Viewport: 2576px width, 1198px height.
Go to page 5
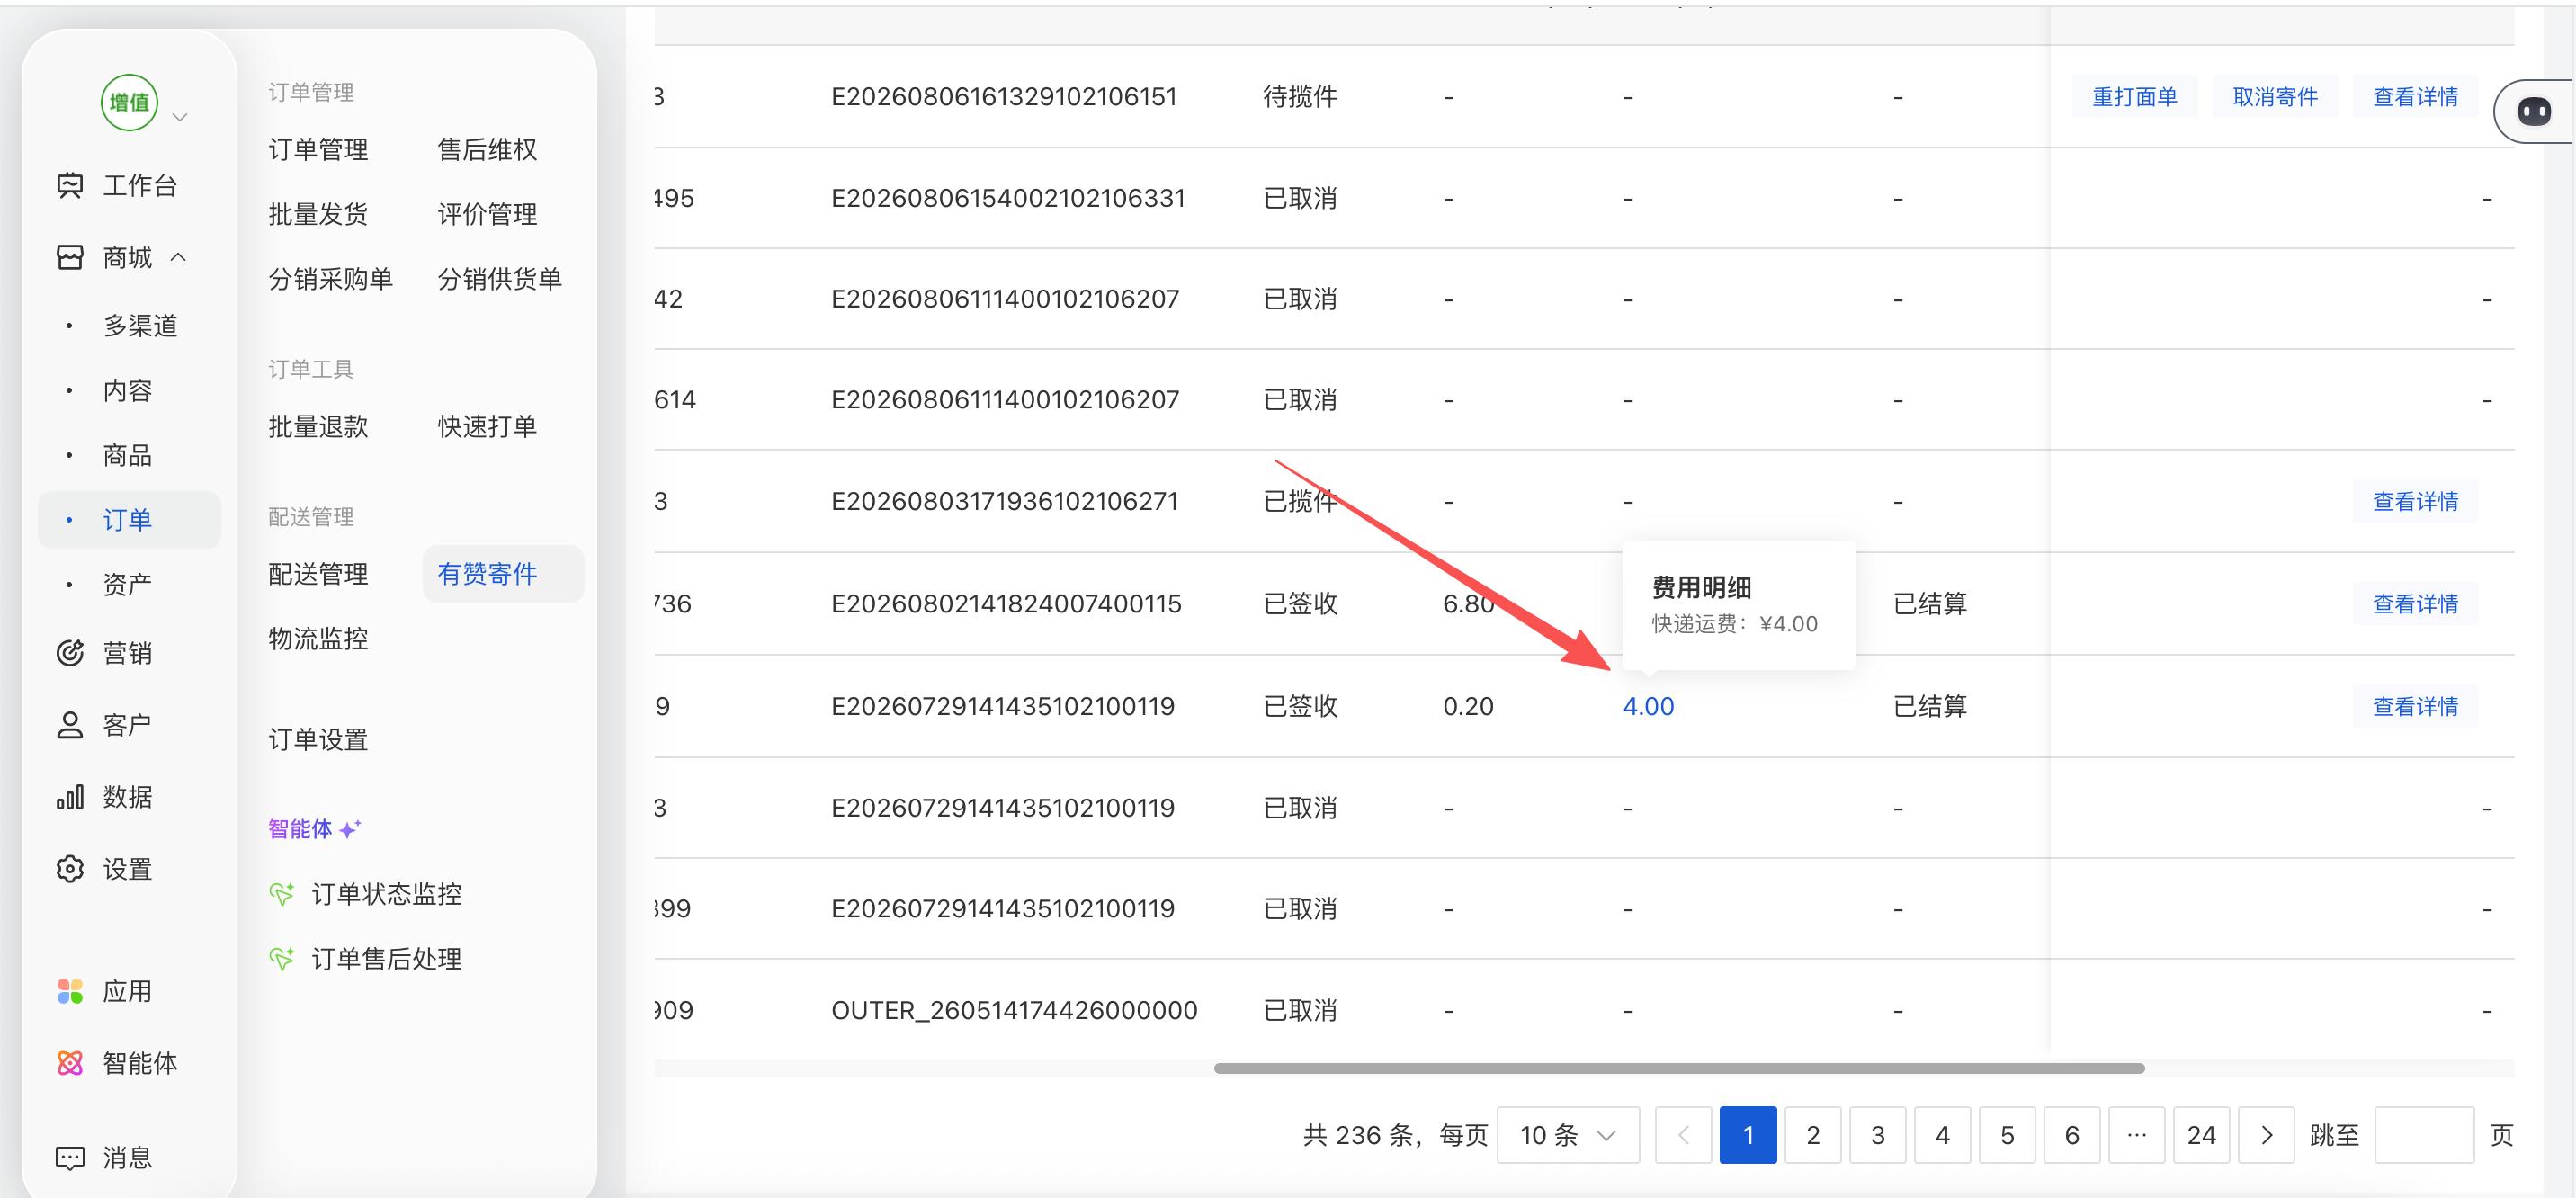2007,1135
